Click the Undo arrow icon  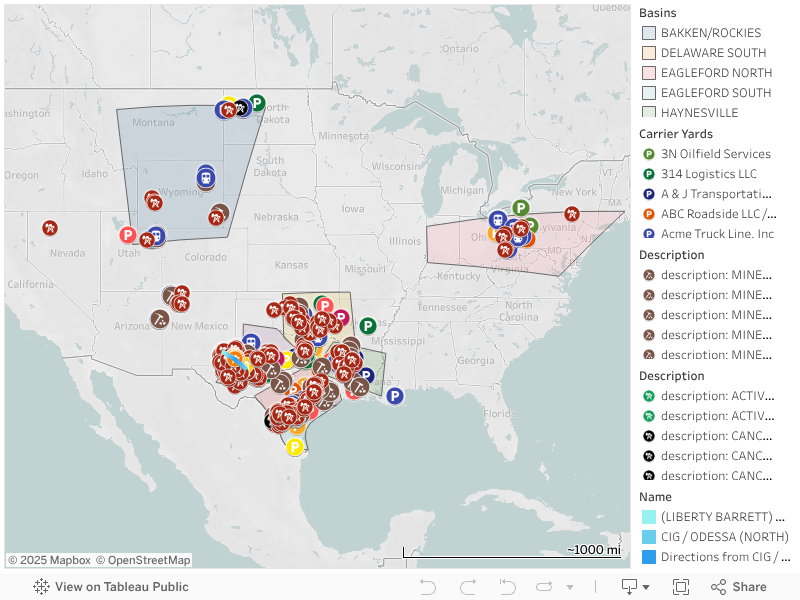click(x=428, y=587)
